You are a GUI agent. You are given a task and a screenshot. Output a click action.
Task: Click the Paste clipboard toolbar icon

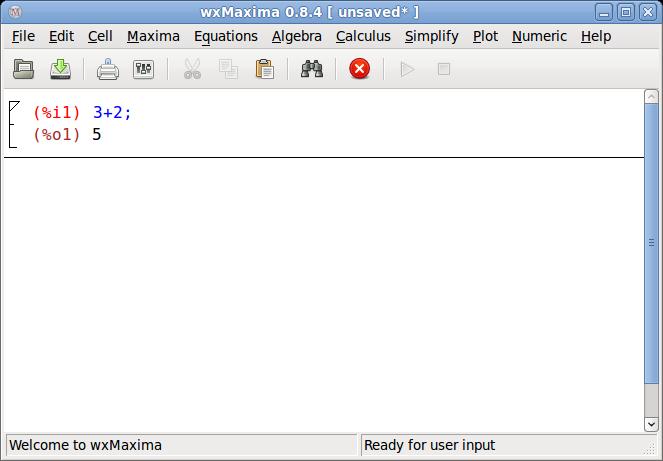[265, 69]
